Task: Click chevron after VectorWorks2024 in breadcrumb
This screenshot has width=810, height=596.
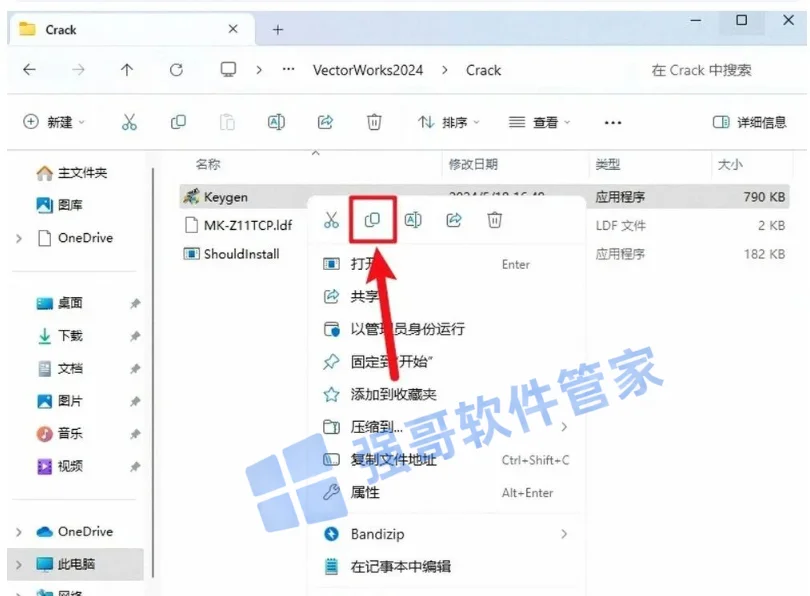Action: (445, 69)
